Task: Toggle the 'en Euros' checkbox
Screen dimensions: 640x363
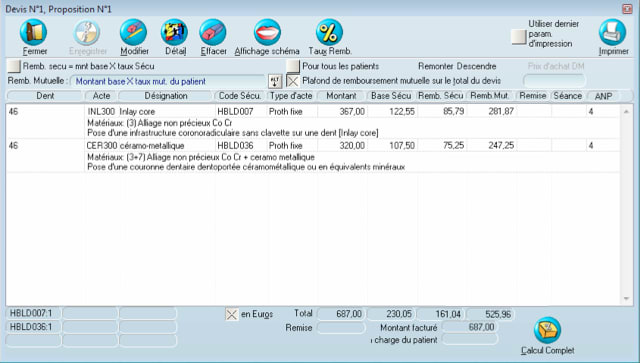Action: coord(232,314)
